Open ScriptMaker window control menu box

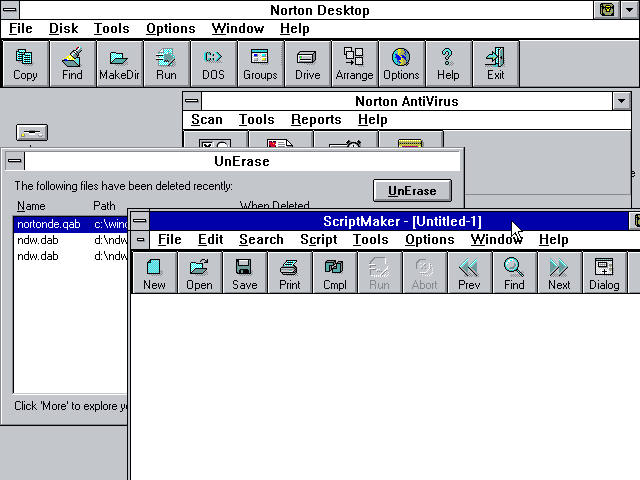(x=140, y=221)
